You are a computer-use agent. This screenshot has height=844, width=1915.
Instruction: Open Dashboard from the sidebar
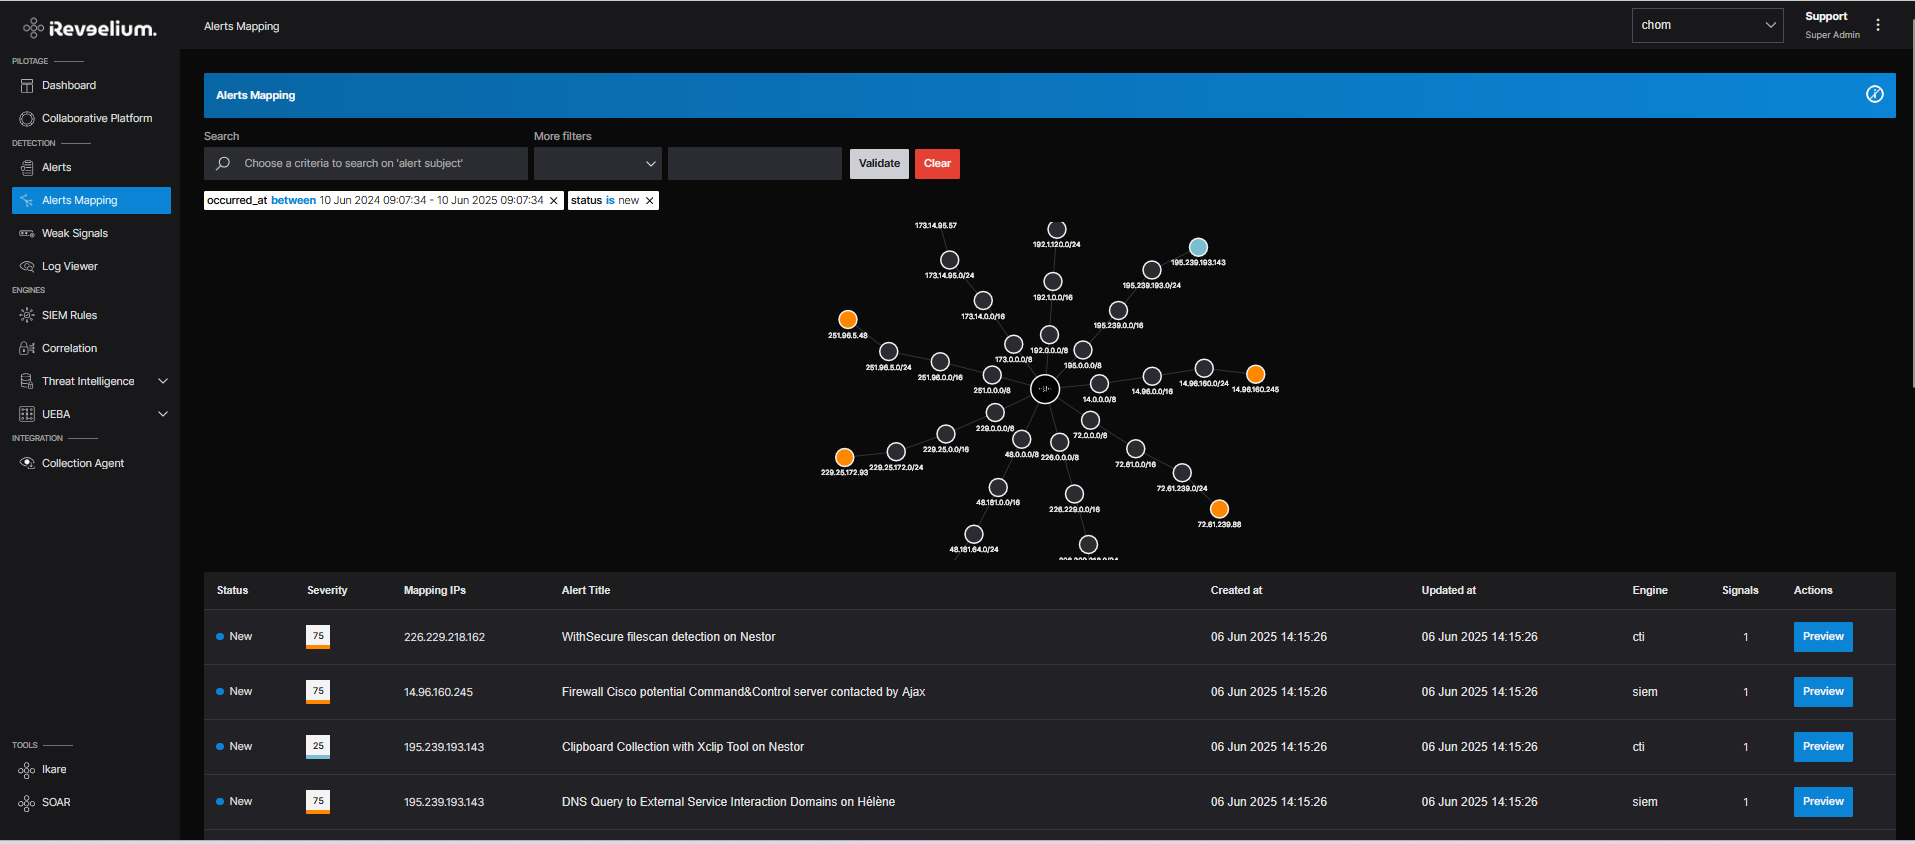(x=69, y=85)
